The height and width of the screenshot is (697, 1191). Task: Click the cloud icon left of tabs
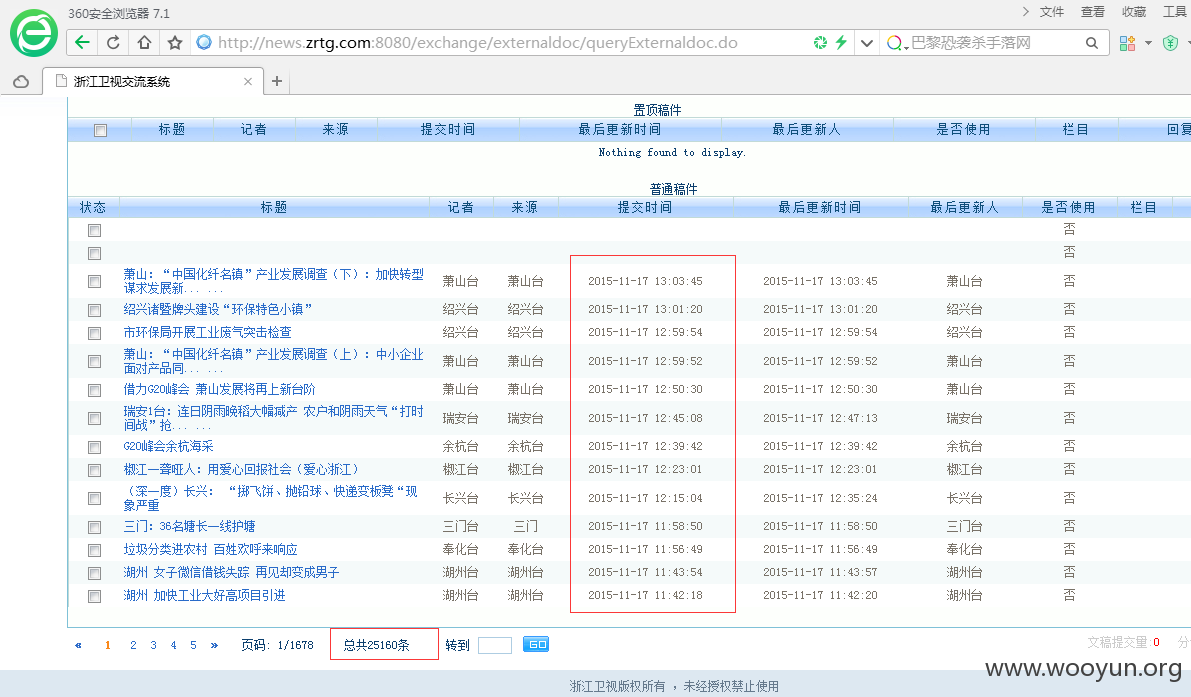pyautogui.click(x=21, y=81)
